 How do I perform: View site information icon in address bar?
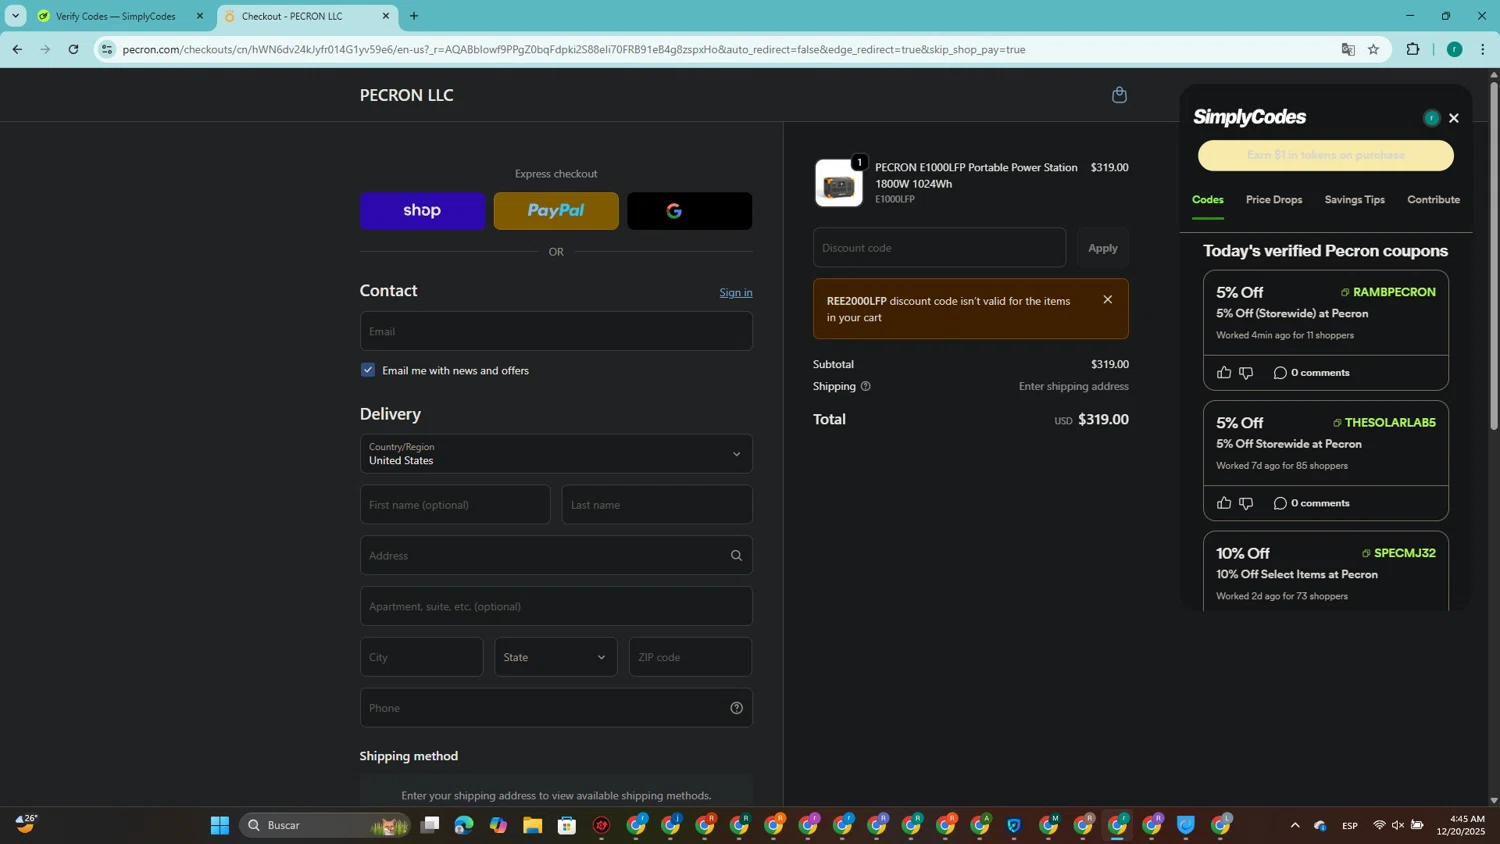click(107, 49)
